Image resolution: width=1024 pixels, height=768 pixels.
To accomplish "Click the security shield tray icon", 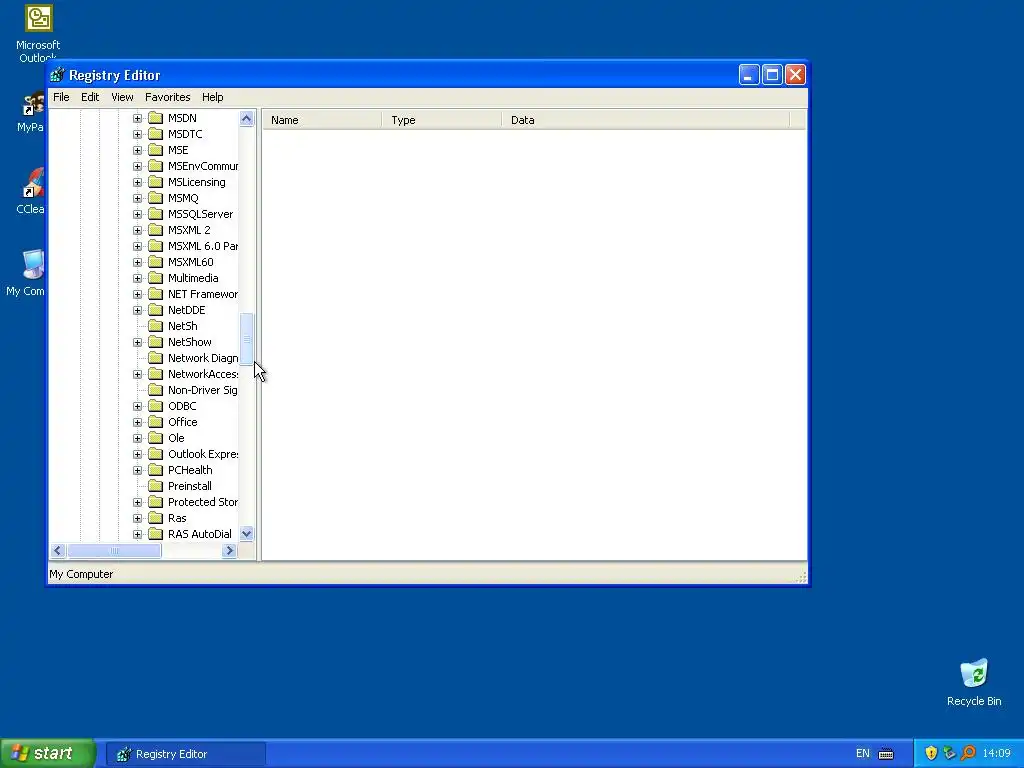I will 931,753.
